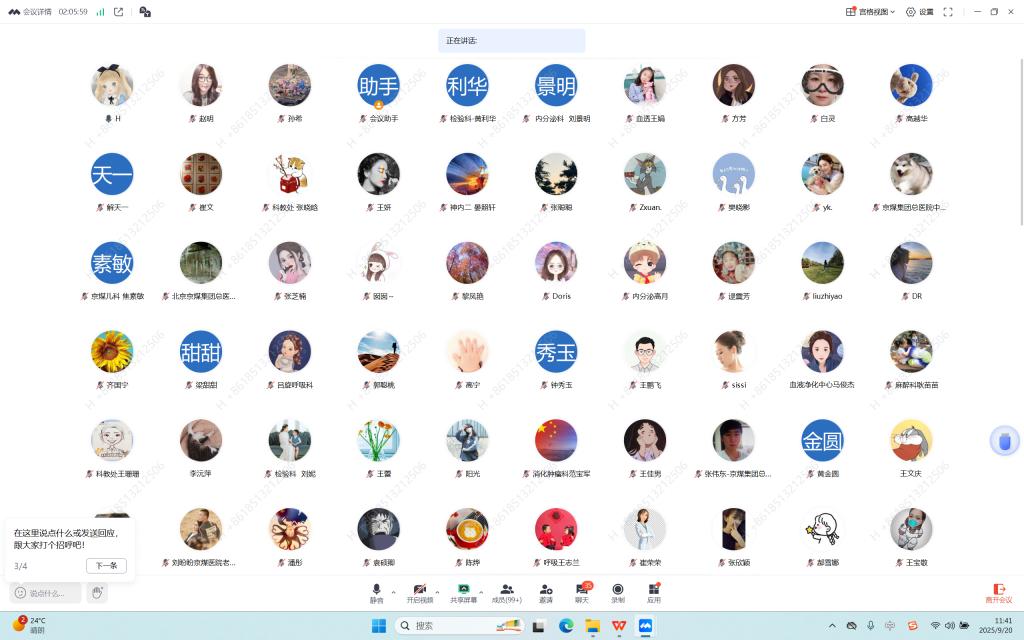Click the red 离开会议 leave button
This screenshot has width=1024, height=640.
pyautogui.click(x=998, y=593)
